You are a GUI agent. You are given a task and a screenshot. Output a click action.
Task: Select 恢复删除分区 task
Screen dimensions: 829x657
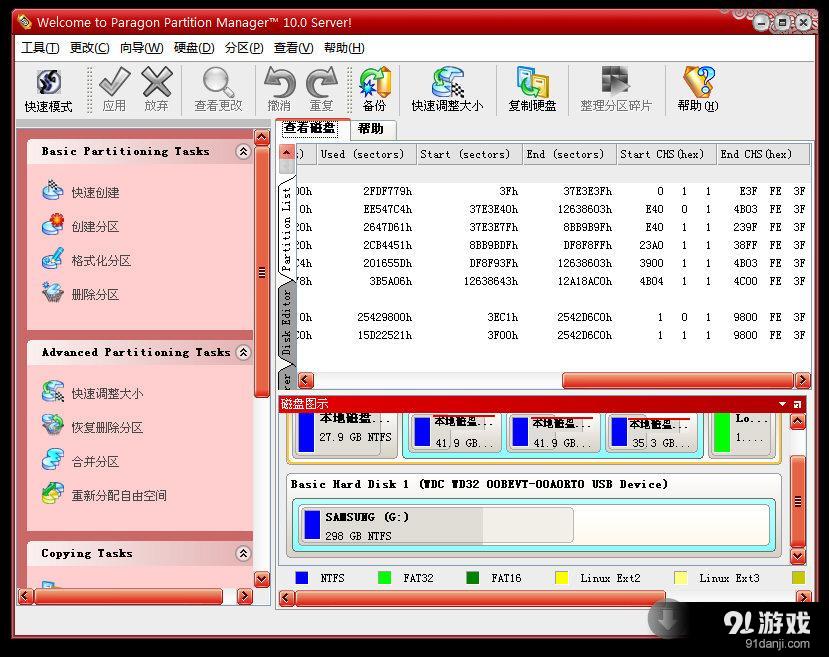93,427
